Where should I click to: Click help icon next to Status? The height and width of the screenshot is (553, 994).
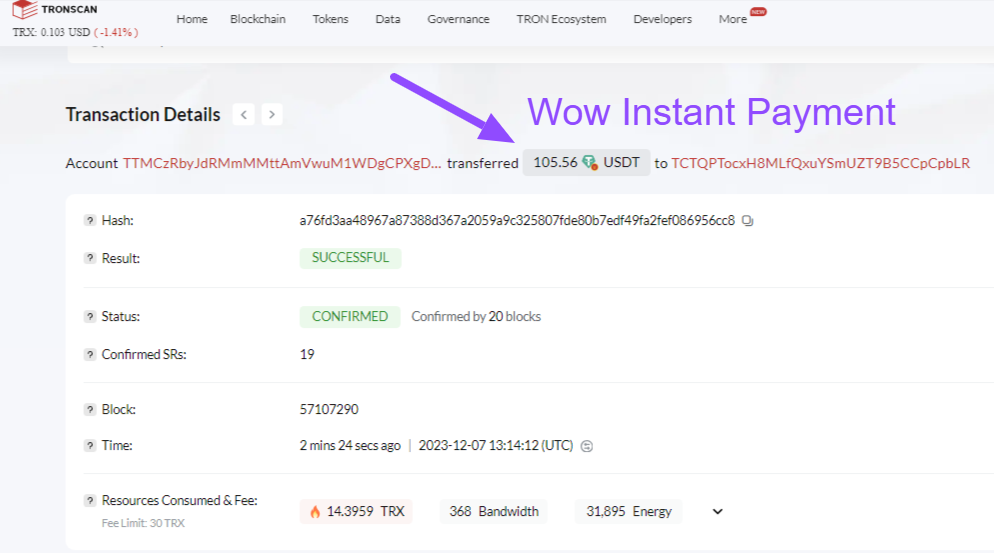coord(90,316)
